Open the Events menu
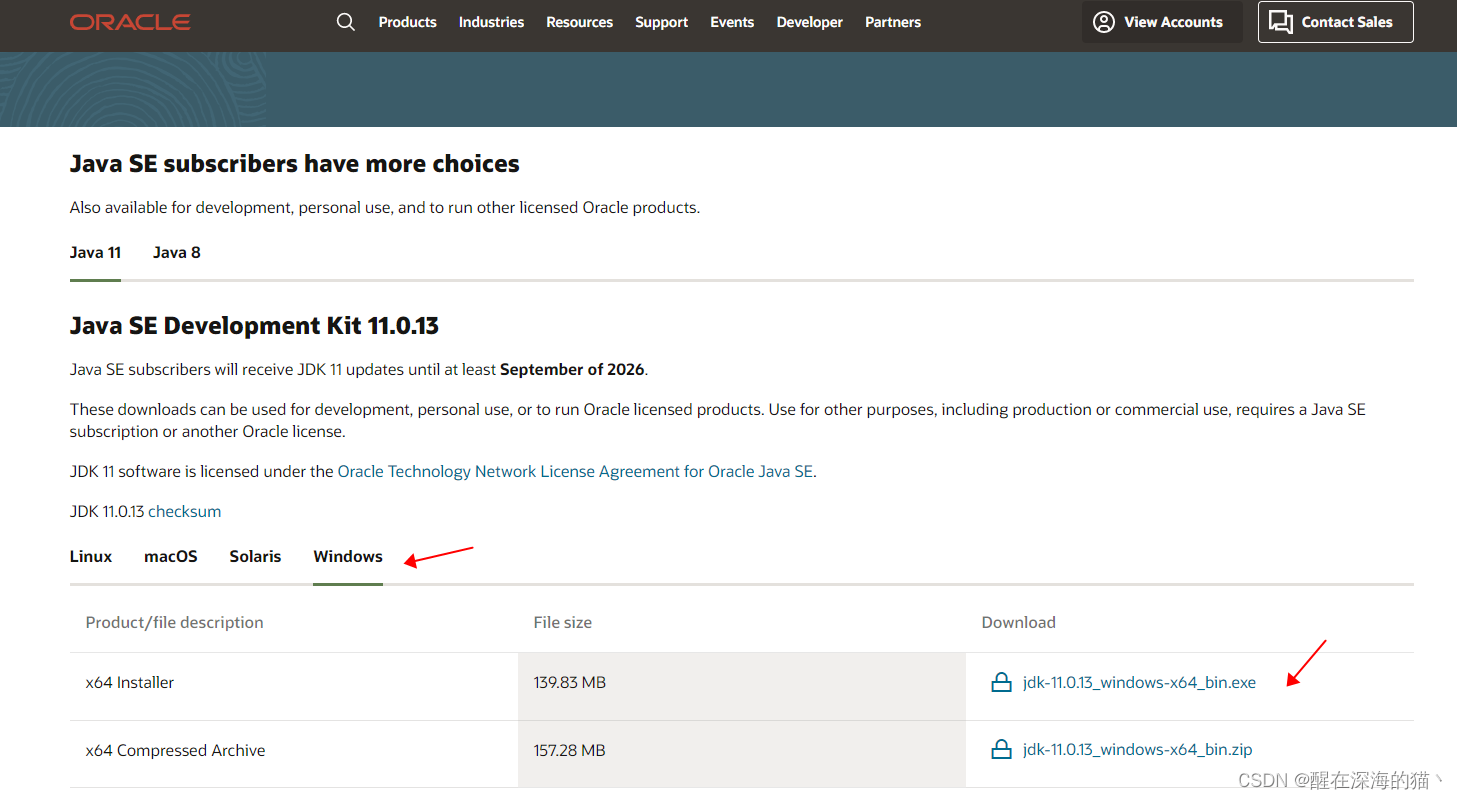 coord(732,22)
